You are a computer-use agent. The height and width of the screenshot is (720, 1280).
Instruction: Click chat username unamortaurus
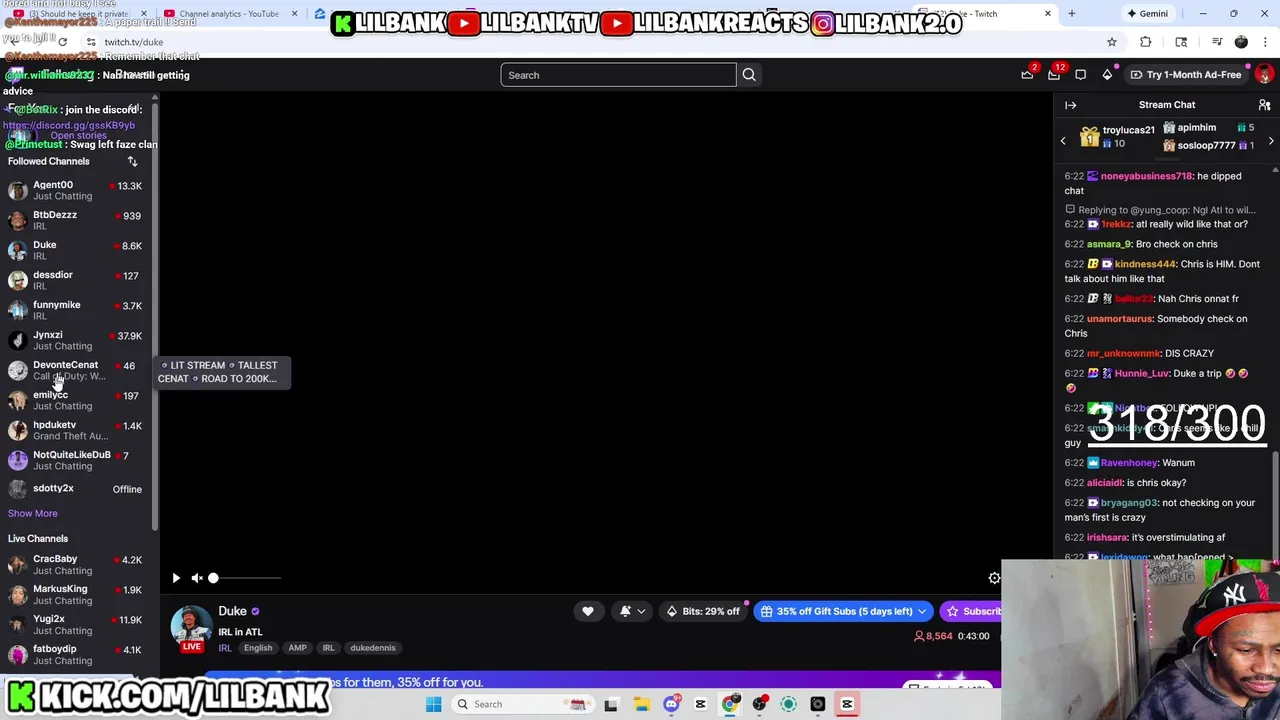pyautogui.click(x=1119, y=319)
